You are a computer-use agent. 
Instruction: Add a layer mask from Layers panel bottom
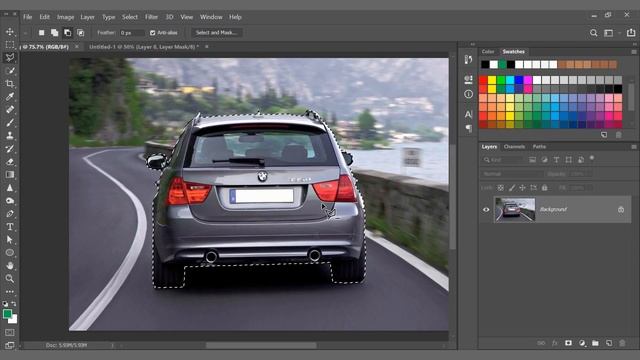(568, 343)
